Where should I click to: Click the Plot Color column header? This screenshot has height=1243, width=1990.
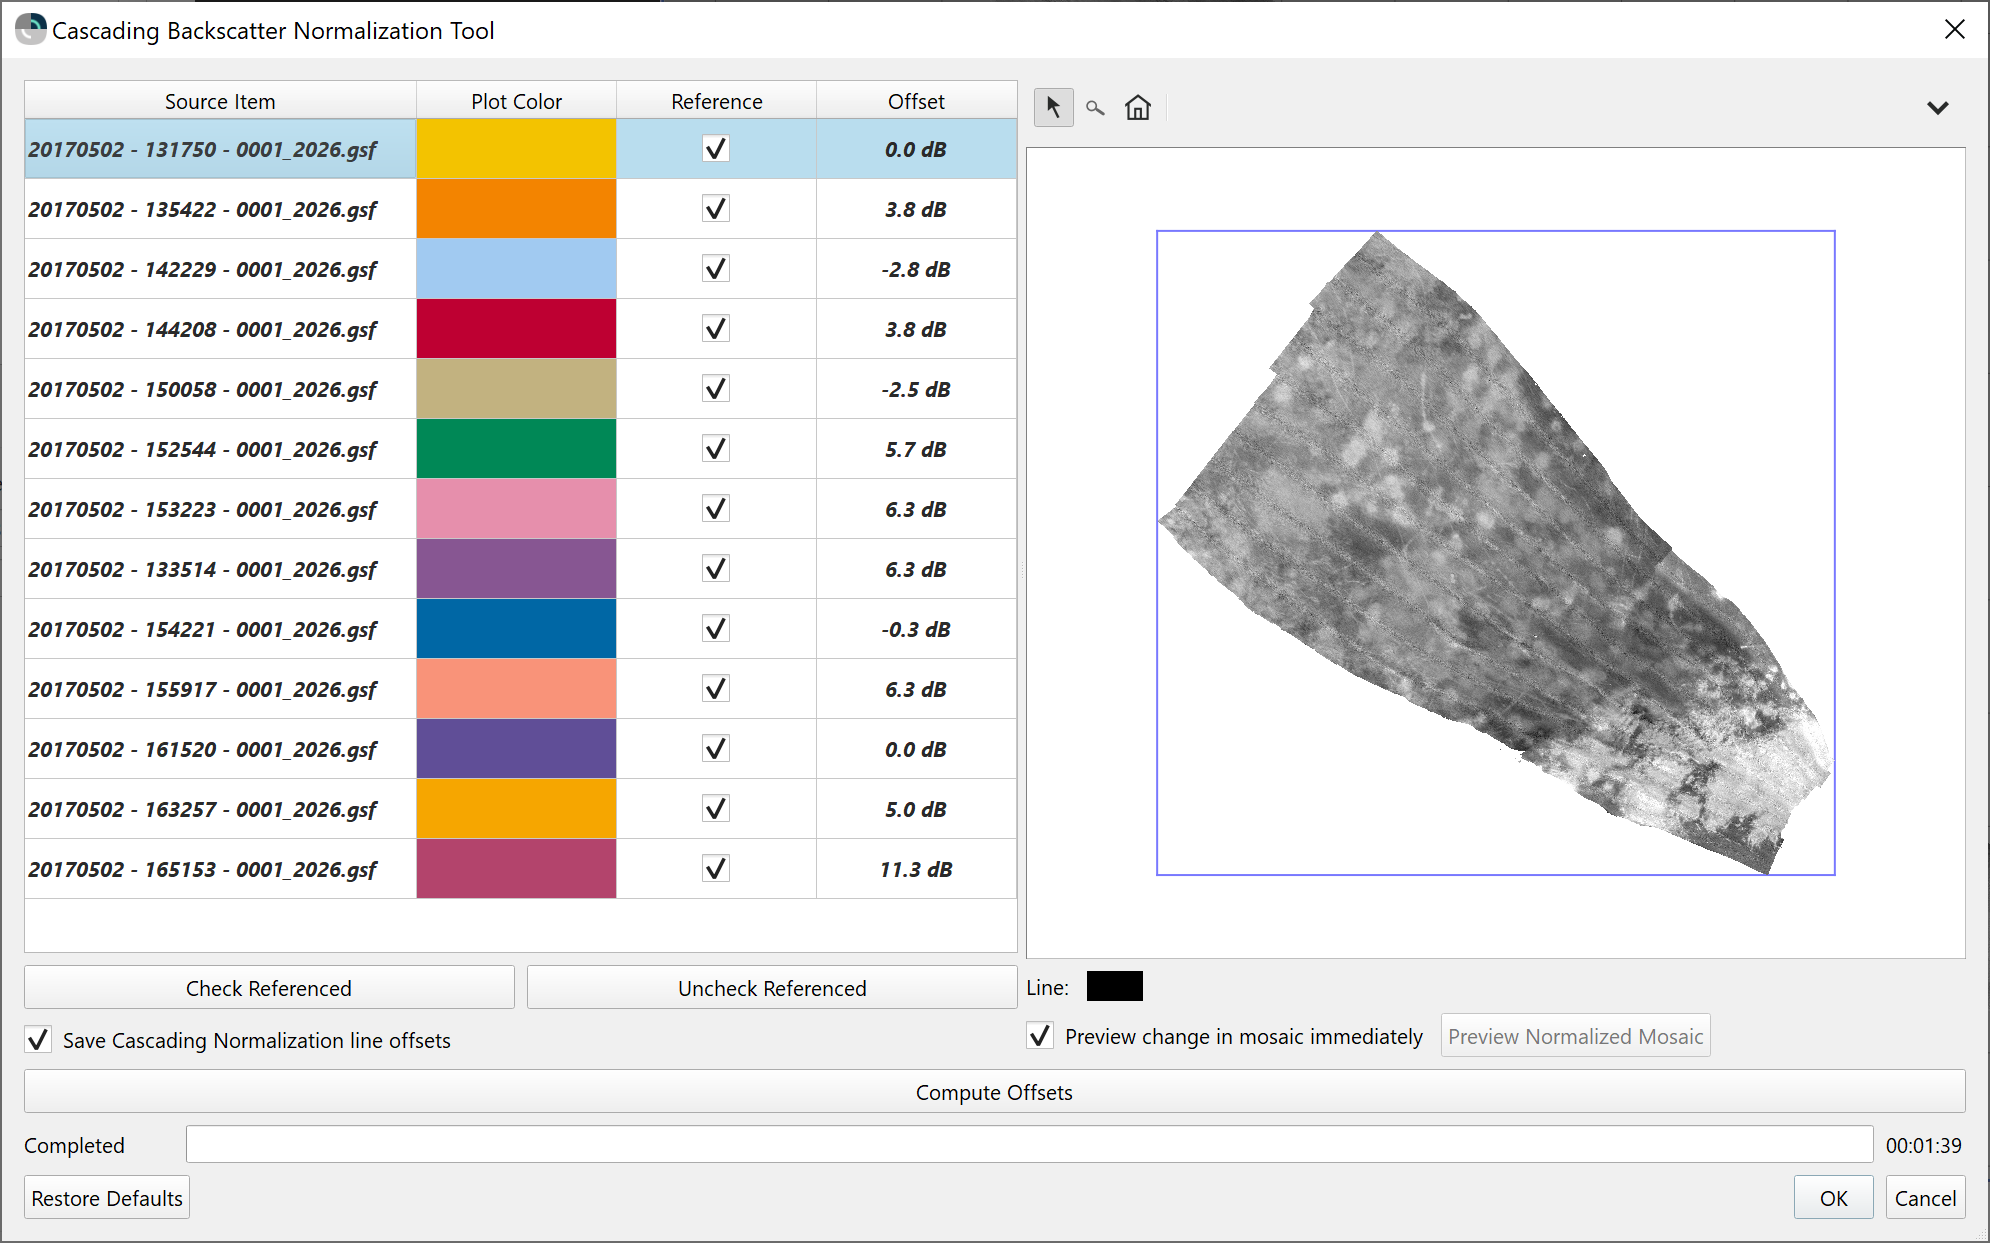tap(516, 101)
